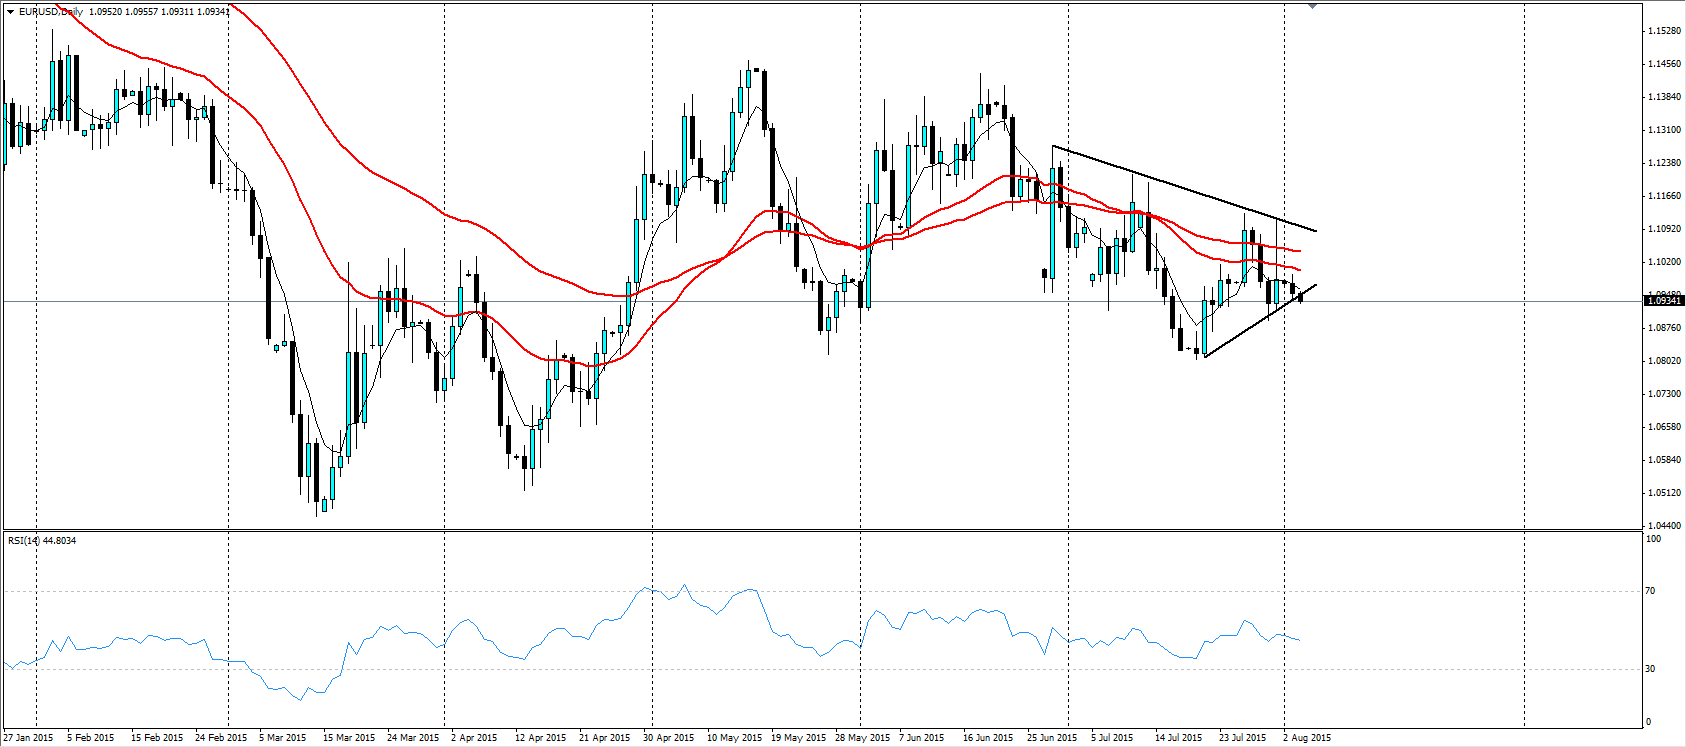This screenshot has width=1686, height=747.
Task: Click the 1.13840 price scale label
Action: 1664,97
